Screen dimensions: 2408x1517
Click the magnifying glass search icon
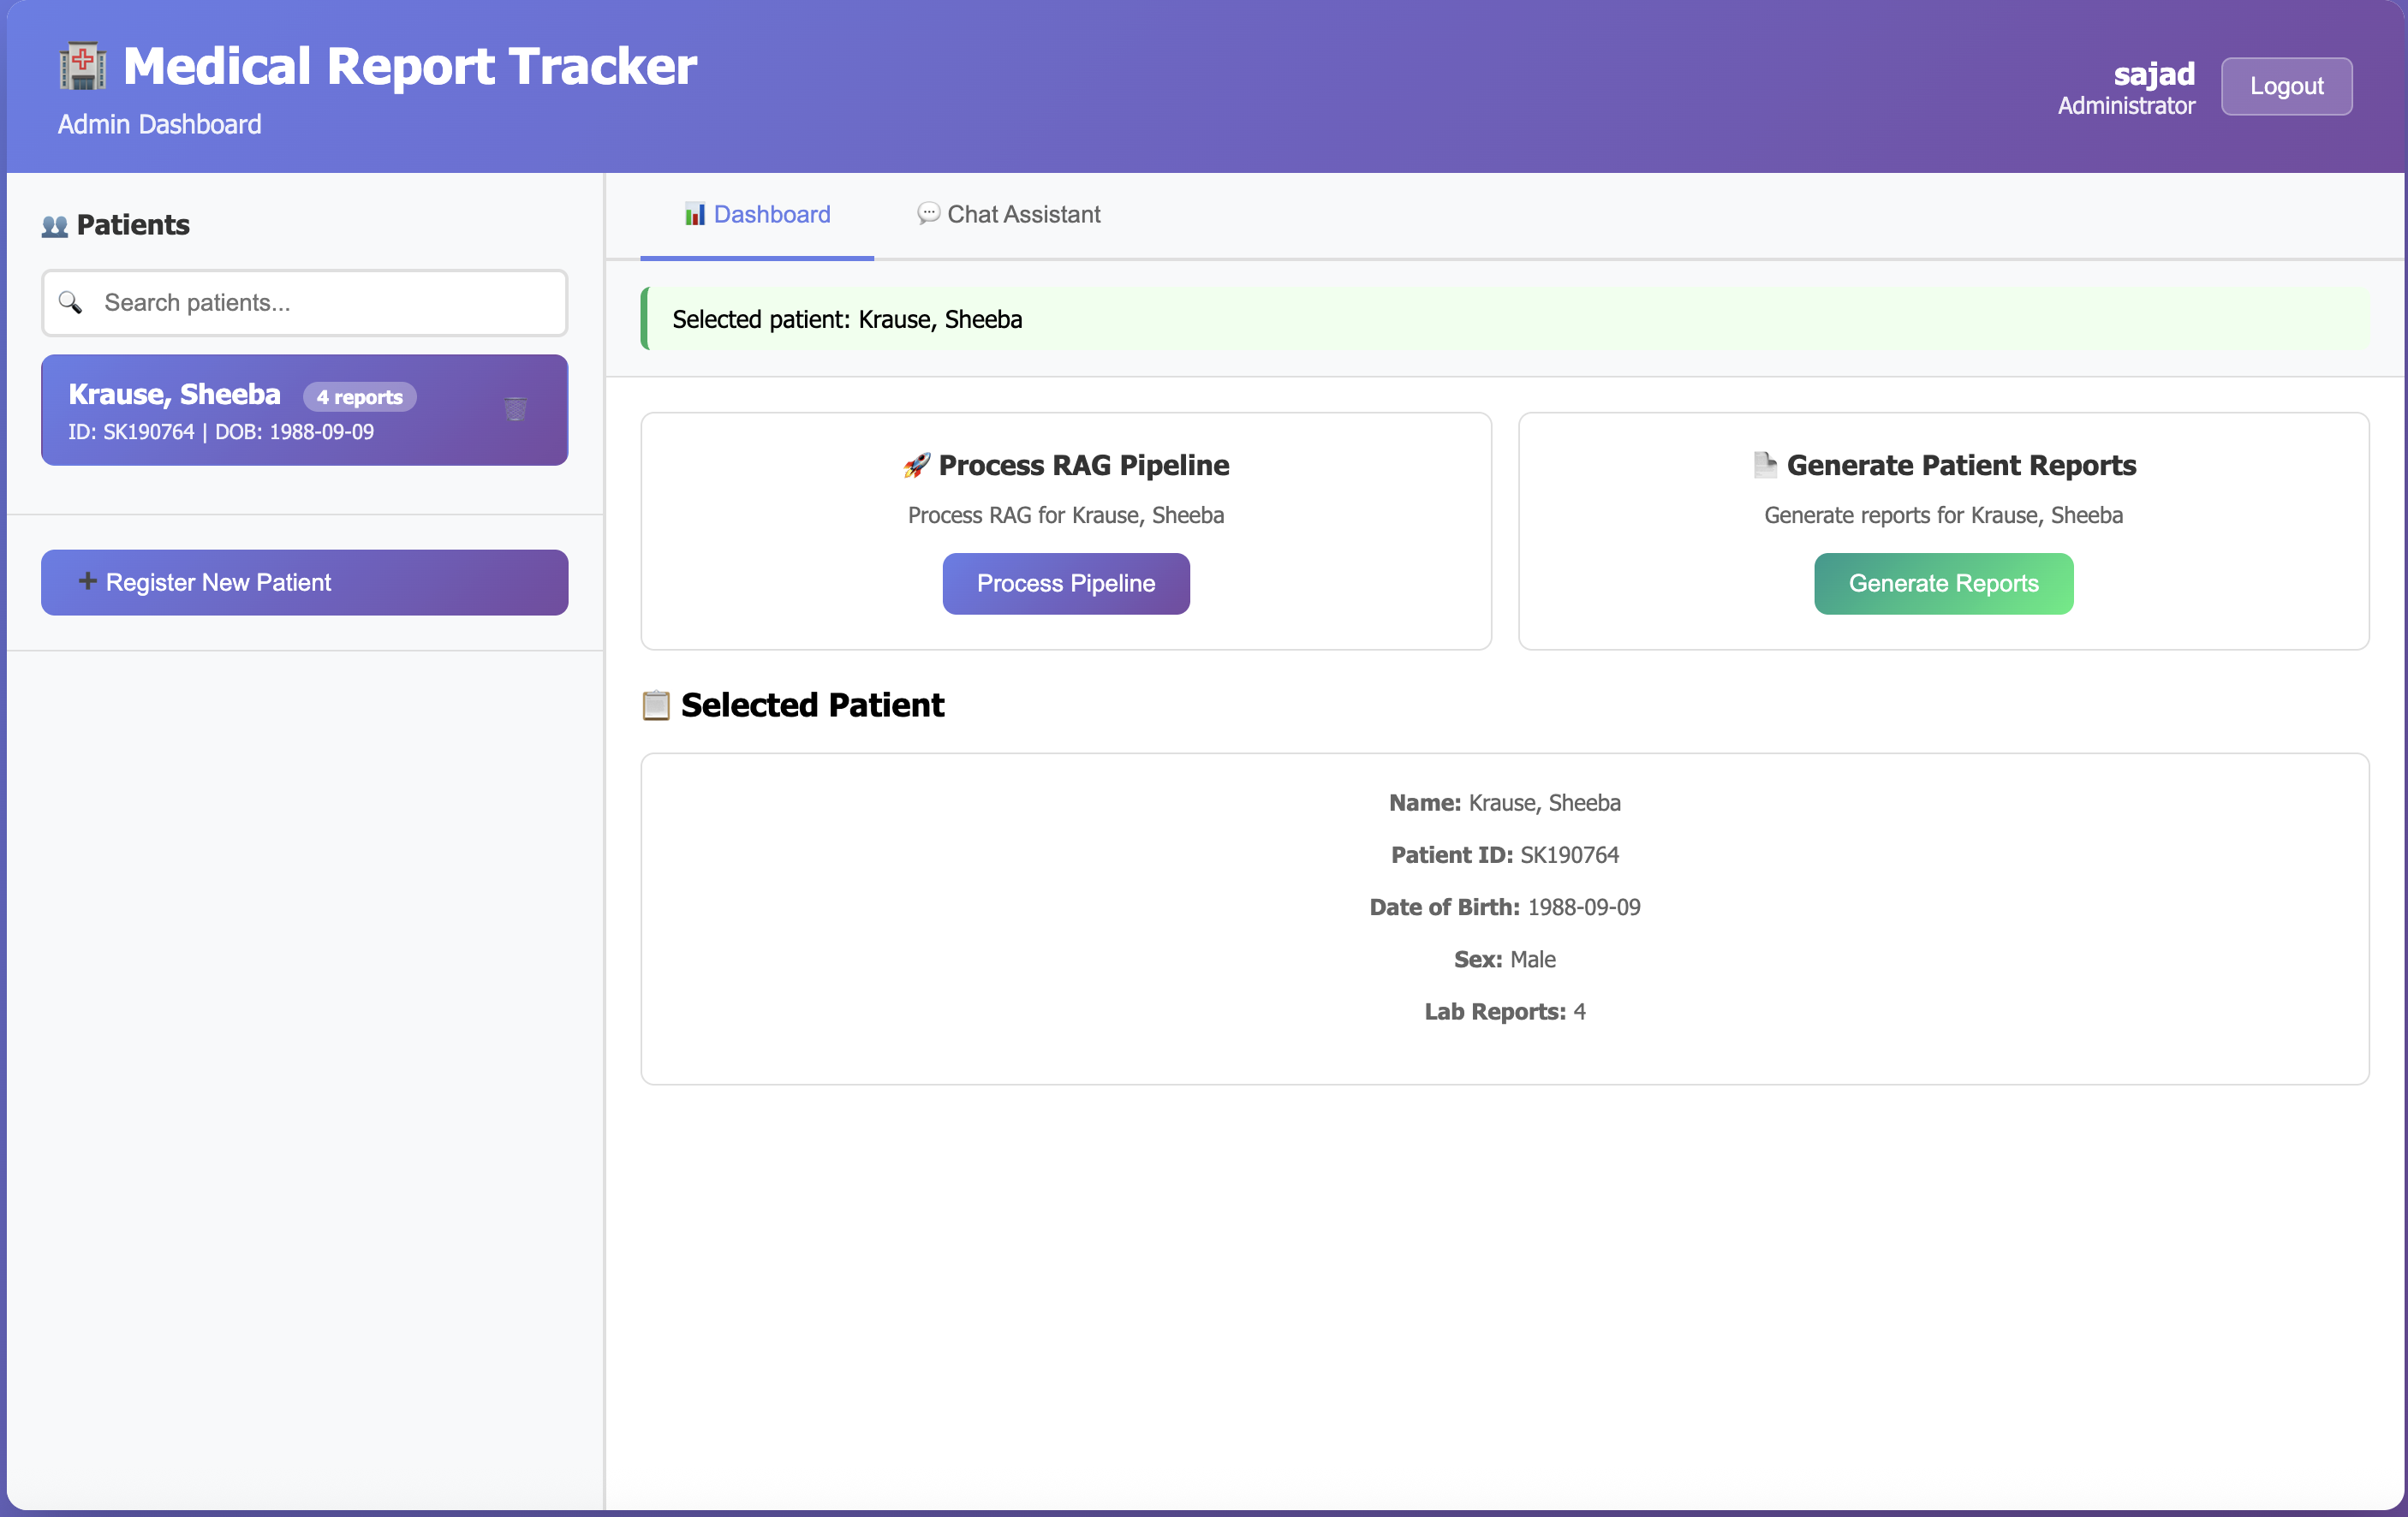[70, 302]
